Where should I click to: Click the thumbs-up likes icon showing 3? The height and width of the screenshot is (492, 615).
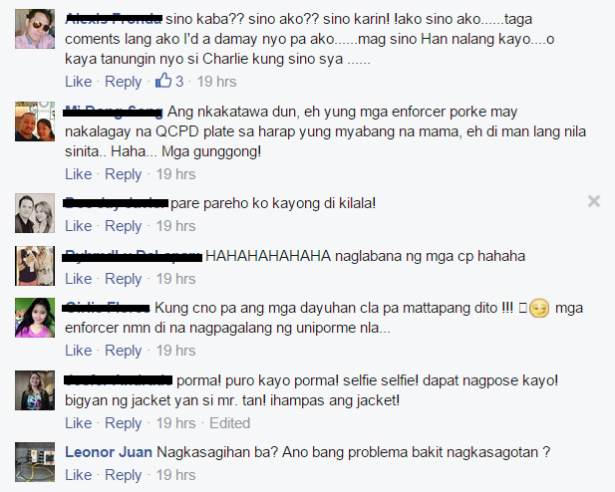coord(164,81)
